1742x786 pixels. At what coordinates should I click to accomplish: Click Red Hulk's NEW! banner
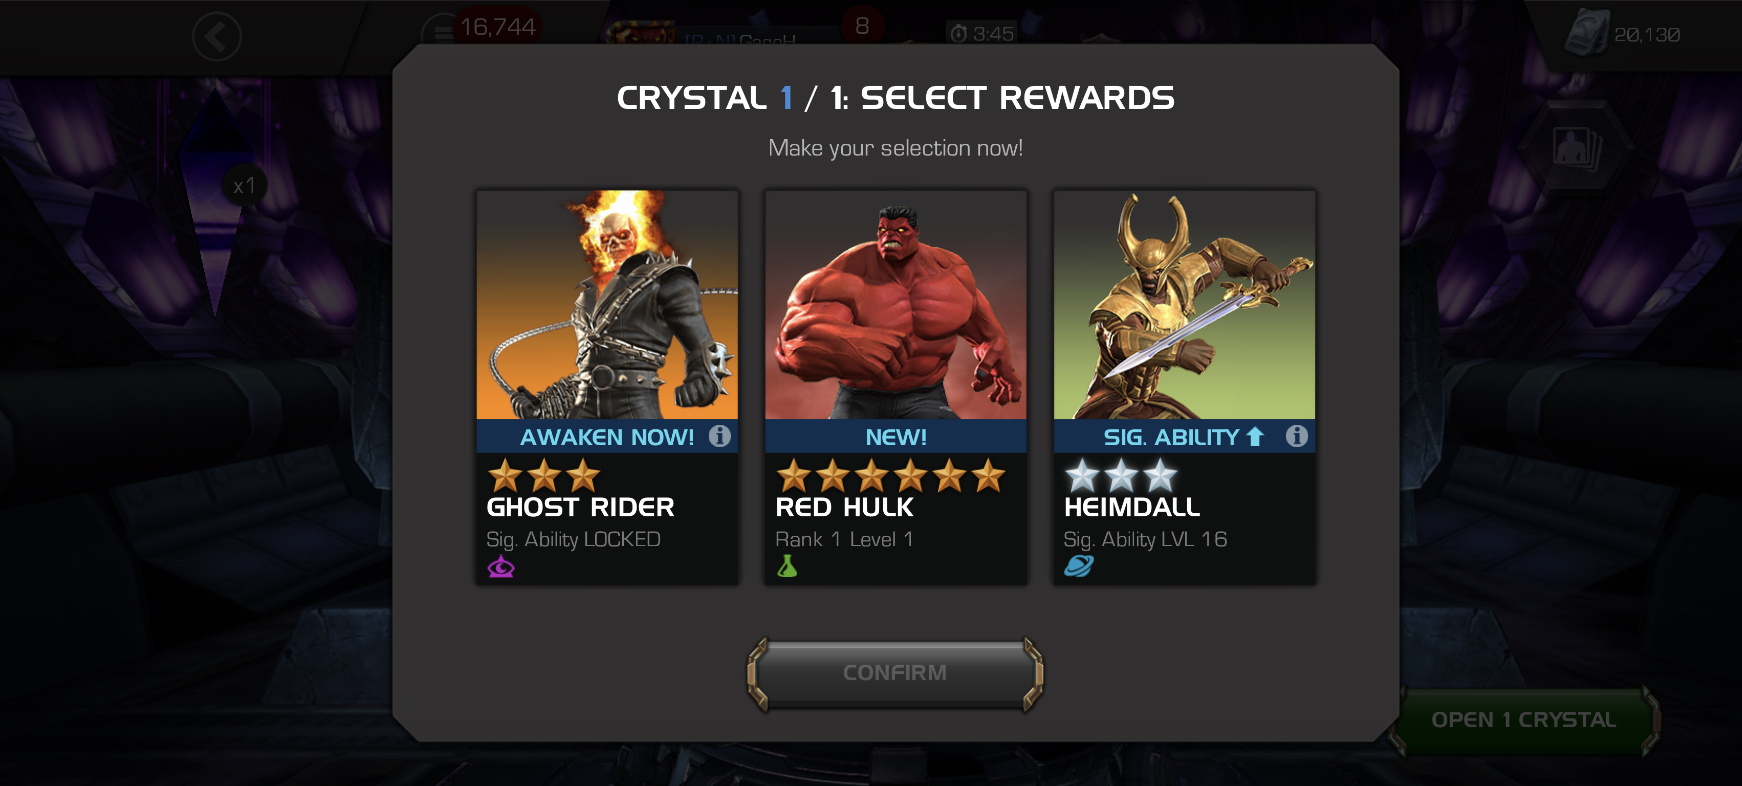[x=896, y=437]
